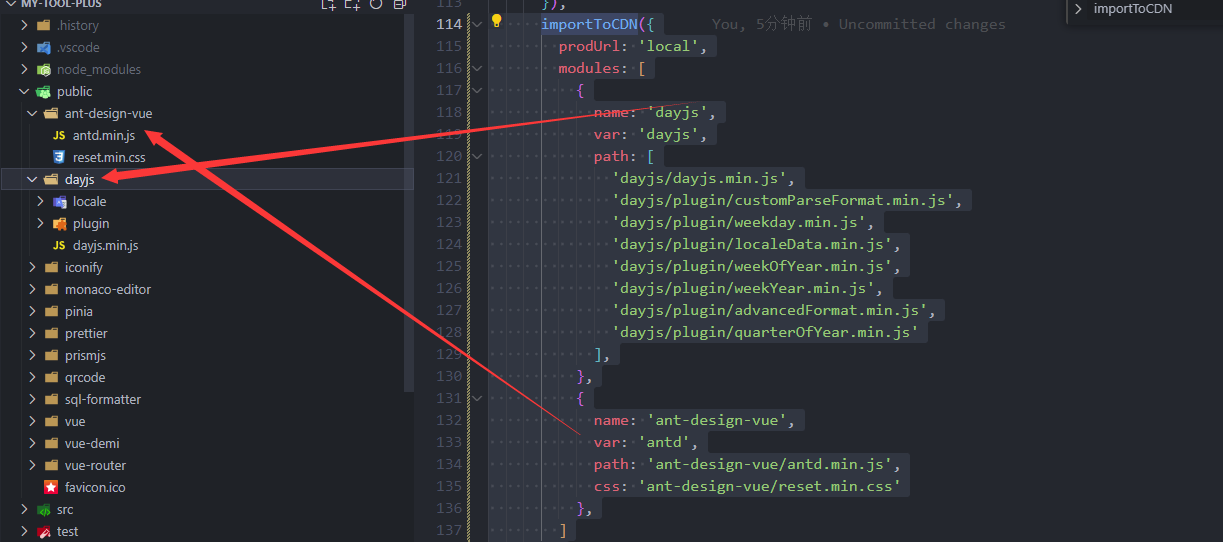Fold the ant-design-vue object at line 131

pos(476,398)
